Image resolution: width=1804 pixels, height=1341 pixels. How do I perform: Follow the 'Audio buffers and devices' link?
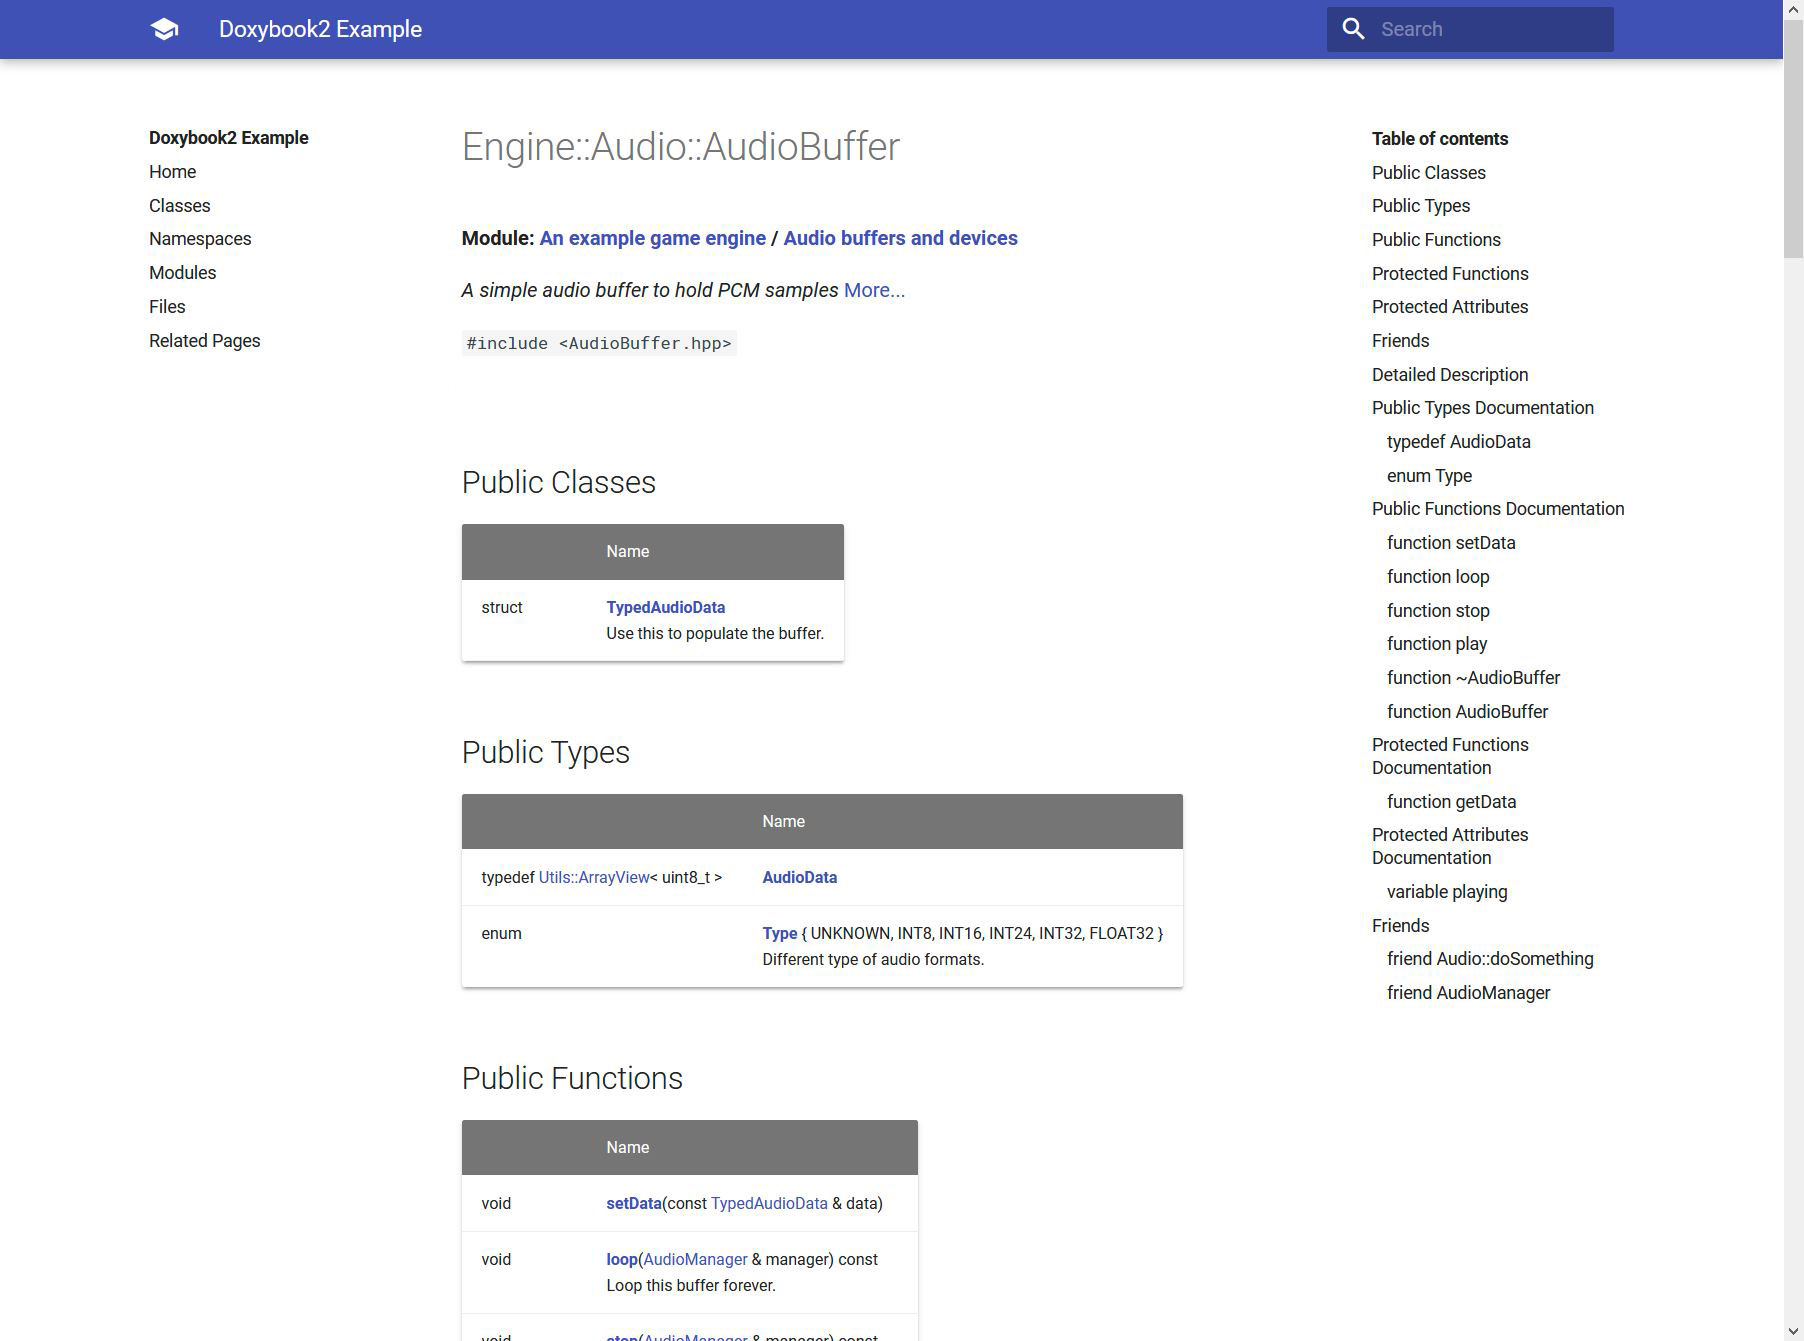(900, 238)
